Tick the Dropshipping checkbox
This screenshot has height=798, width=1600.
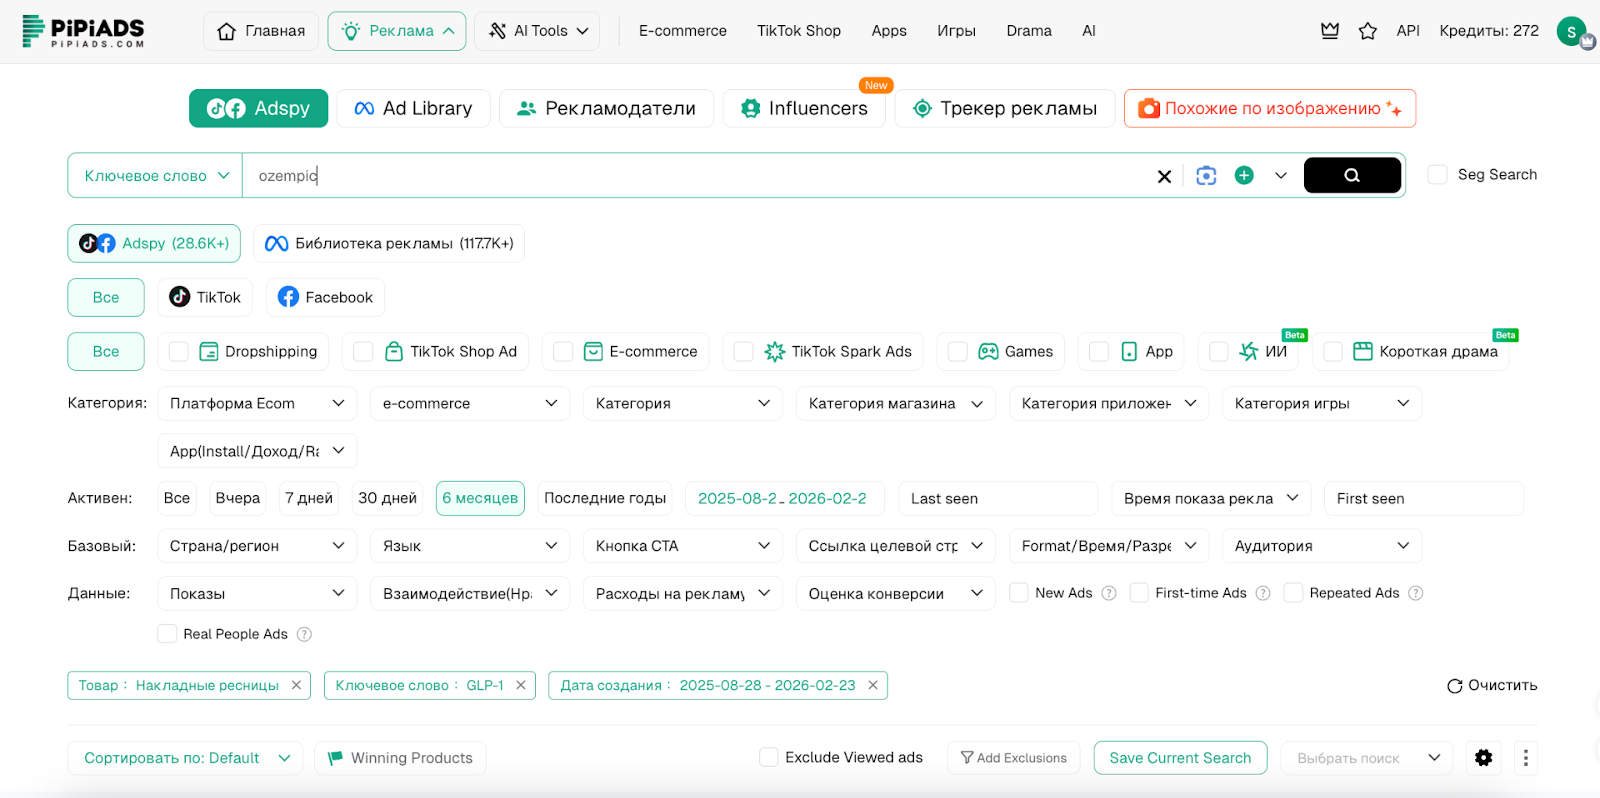[179, 352]
